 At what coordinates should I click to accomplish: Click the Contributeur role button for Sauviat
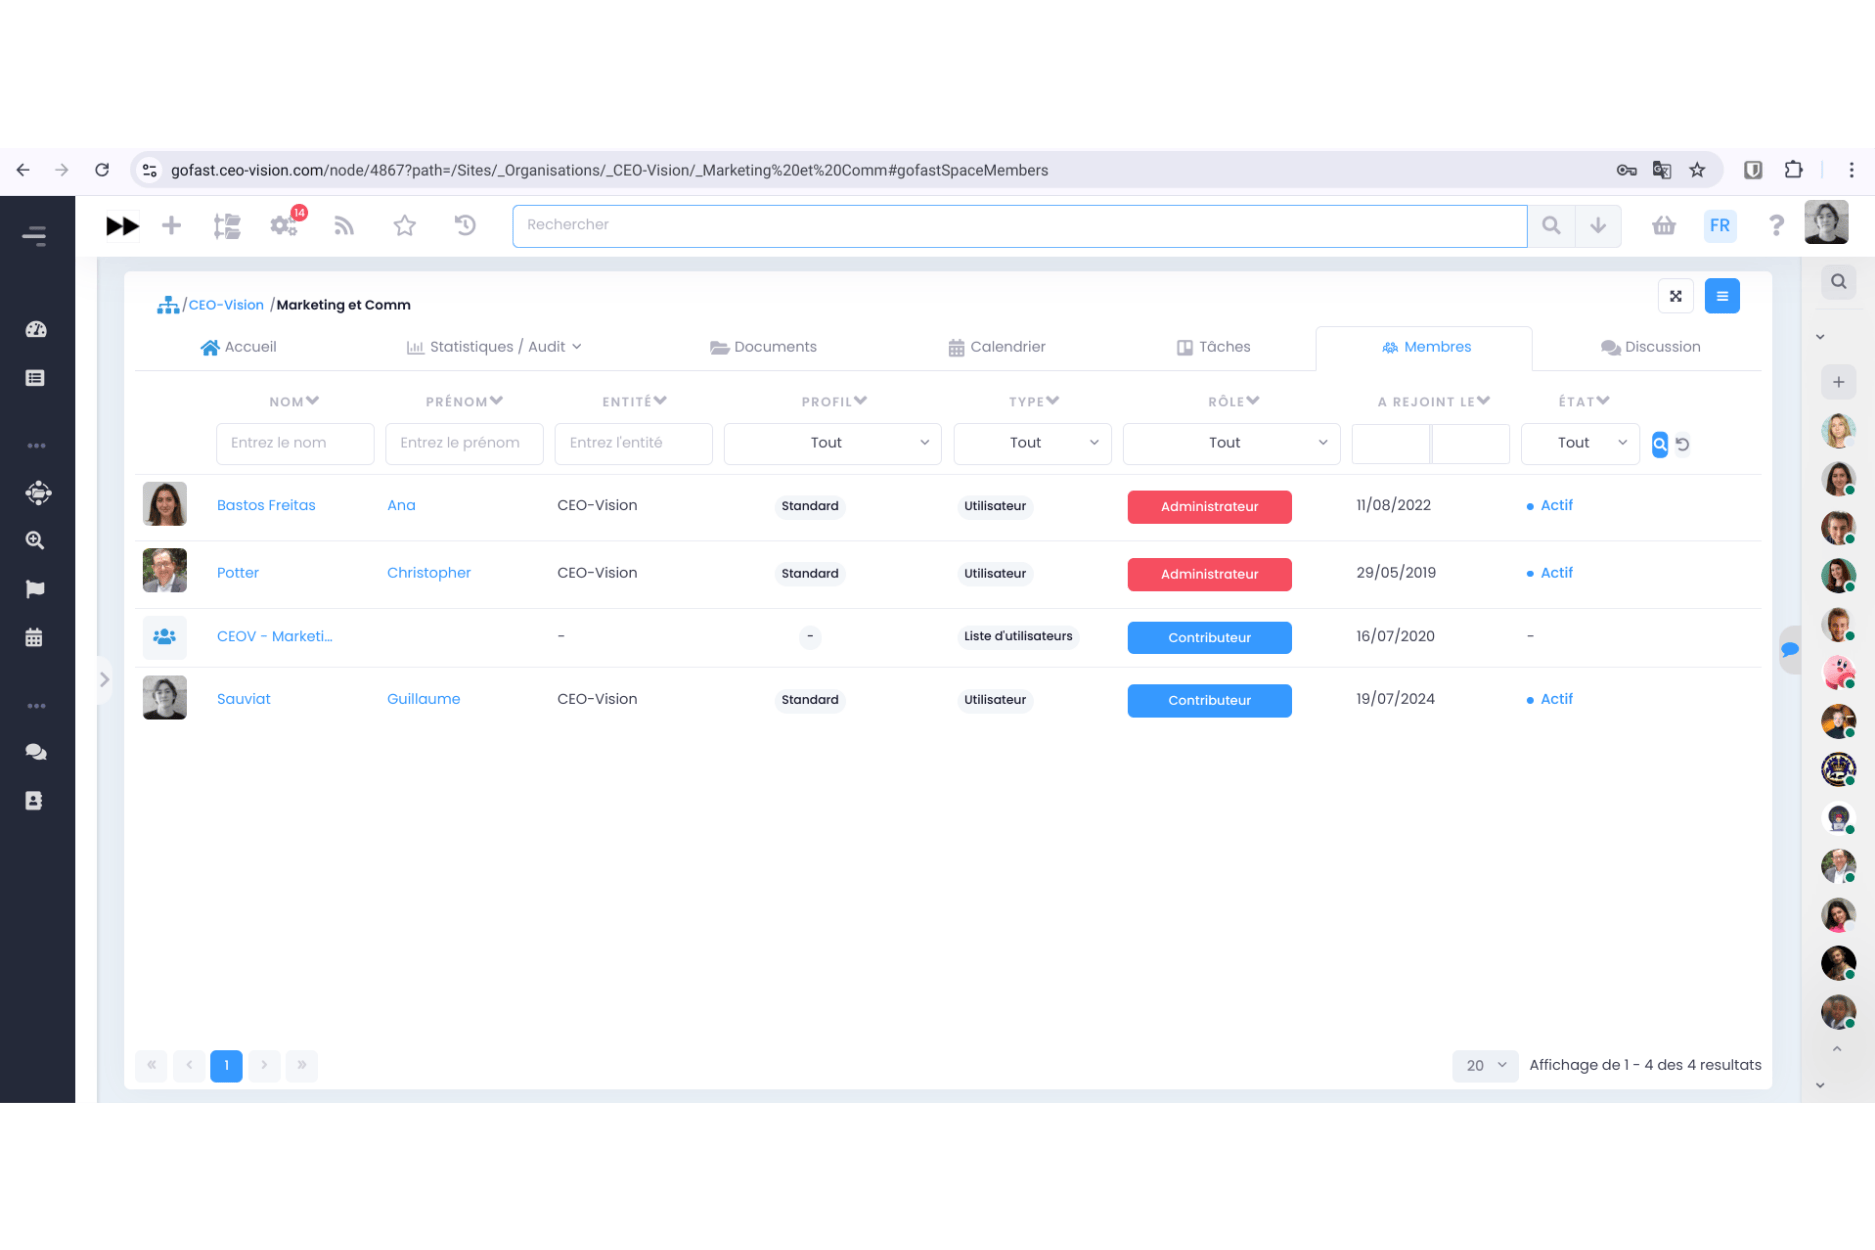point(1209,701)
